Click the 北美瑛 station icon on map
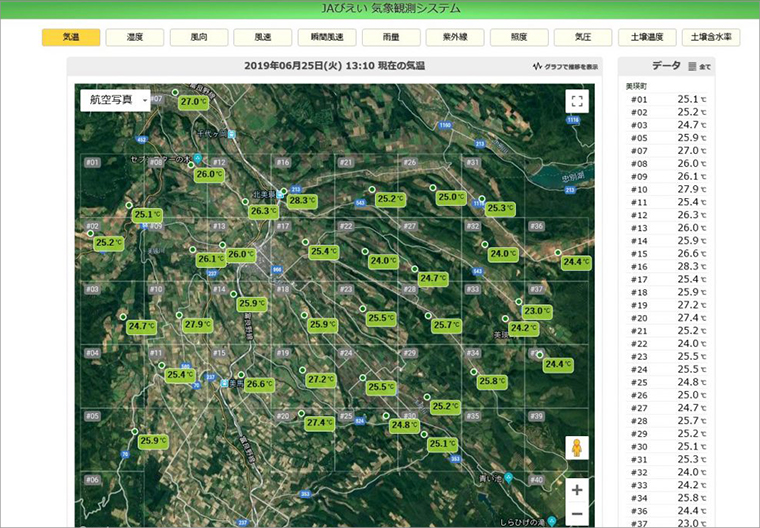Image resolution: width=760 pixels, height=528 pixels. point(280,195)
